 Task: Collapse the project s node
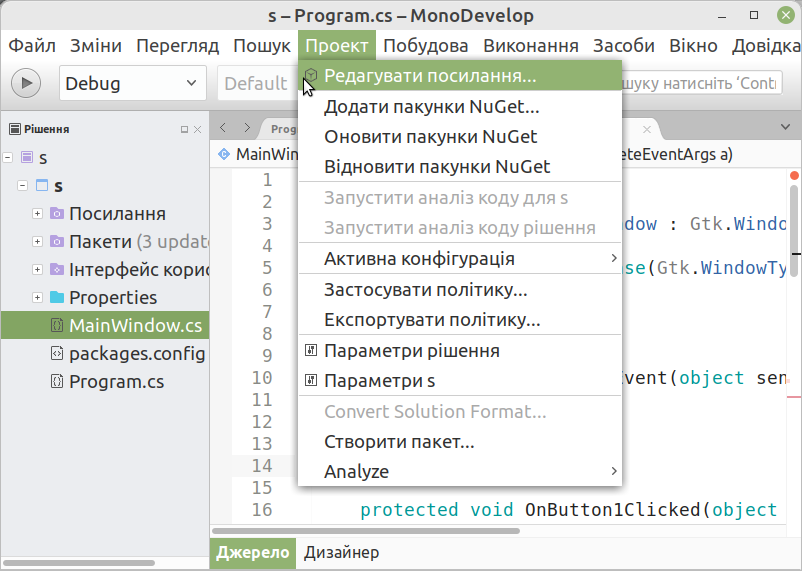(22, 185)
